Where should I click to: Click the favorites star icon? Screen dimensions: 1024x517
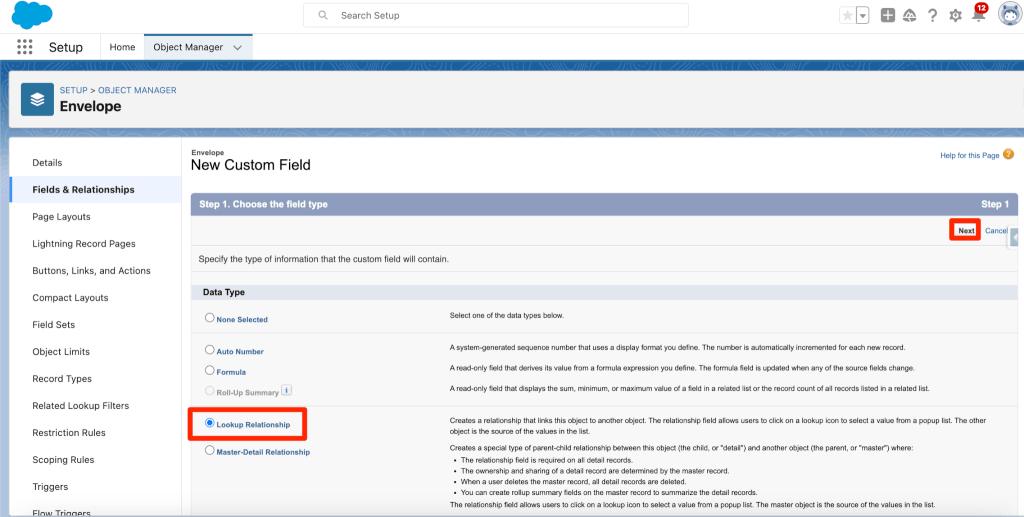pyautogui.click(x=848, y=15)
